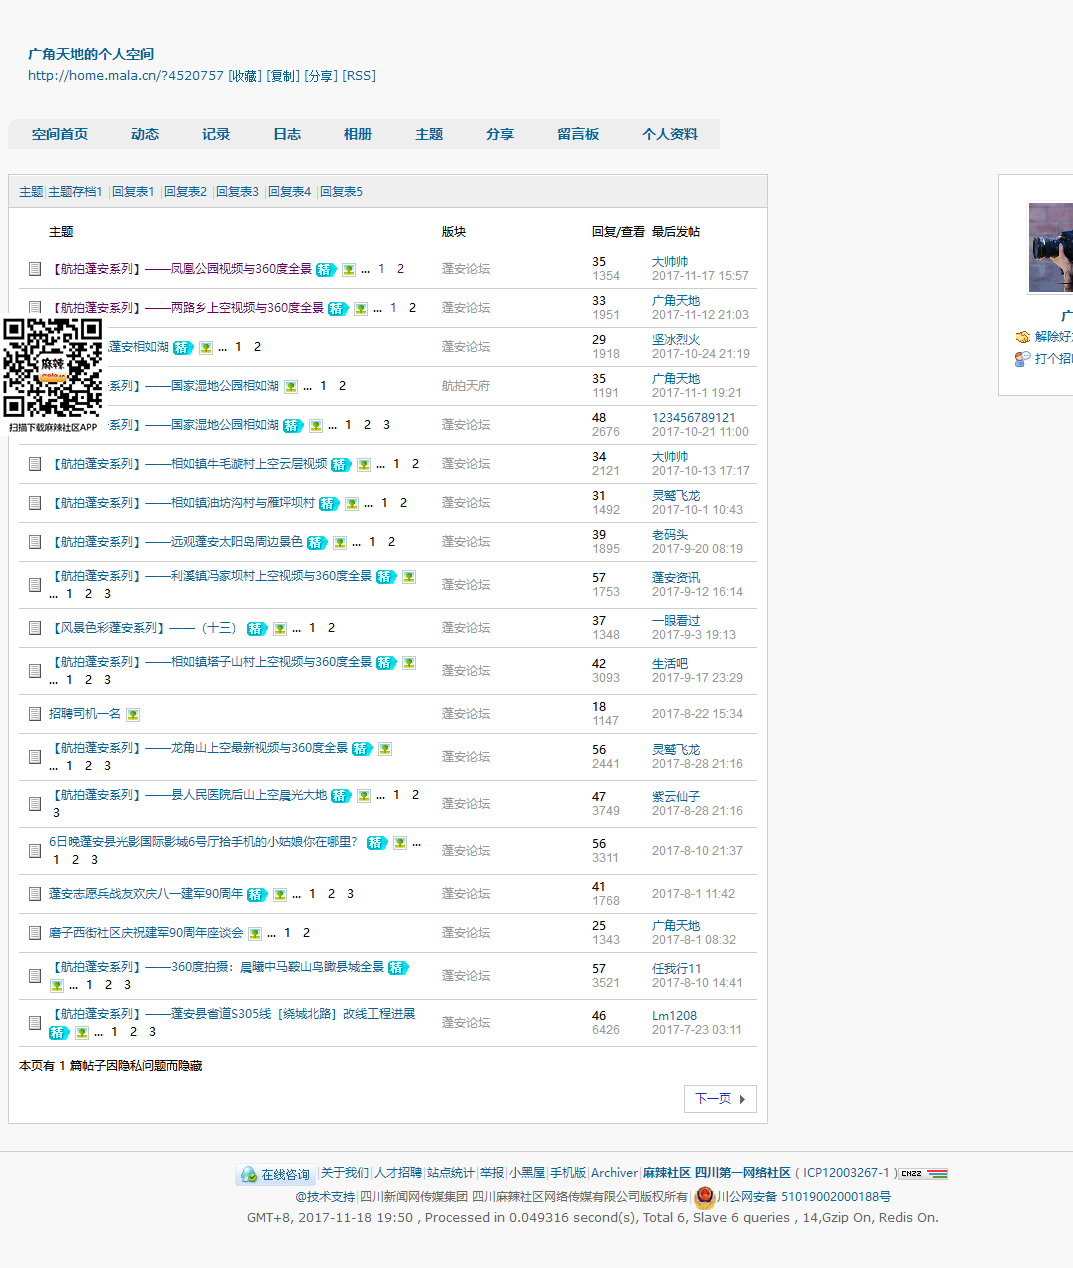Click the 打个招呼 greeting icon

(1022, 359)
